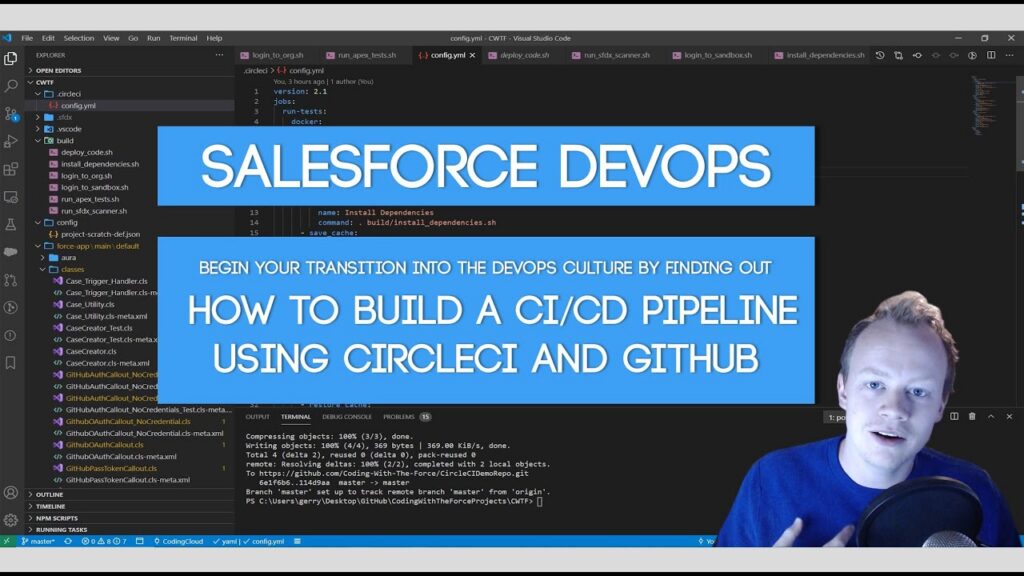The height and width of the screenshot is (576, 1024).
Task: Switch to the install_dependencies.sh tab
Action: pyautogui.click(x=824, y=56)
